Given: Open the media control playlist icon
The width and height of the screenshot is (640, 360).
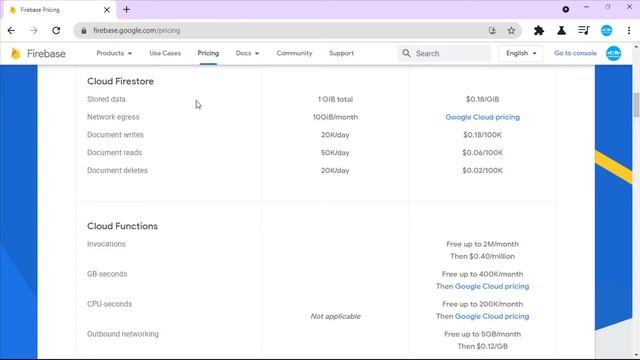Looking at the screenshot, I should (x=584, y=31).
